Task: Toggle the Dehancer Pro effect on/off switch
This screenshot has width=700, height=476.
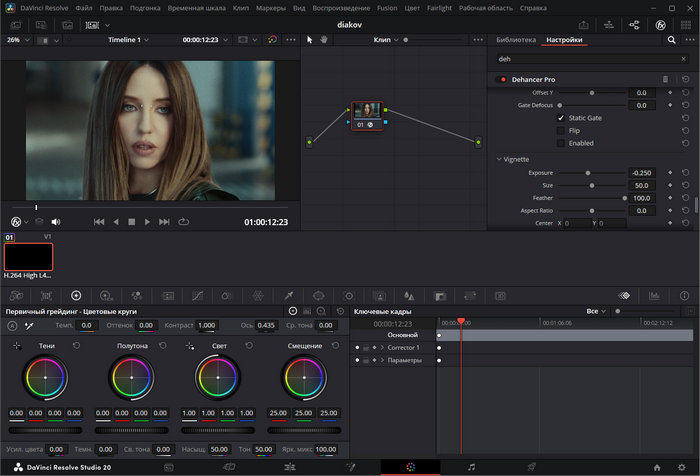Action: pos(502,78)
